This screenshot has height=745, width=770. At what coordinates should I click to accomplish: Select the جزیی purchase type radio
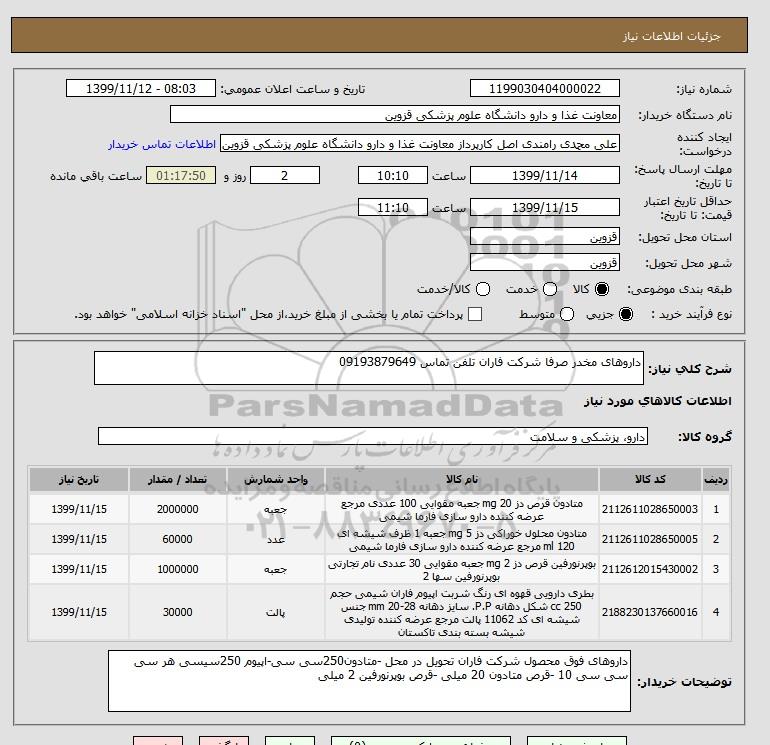pyautogui.click(x=626, y=314)
